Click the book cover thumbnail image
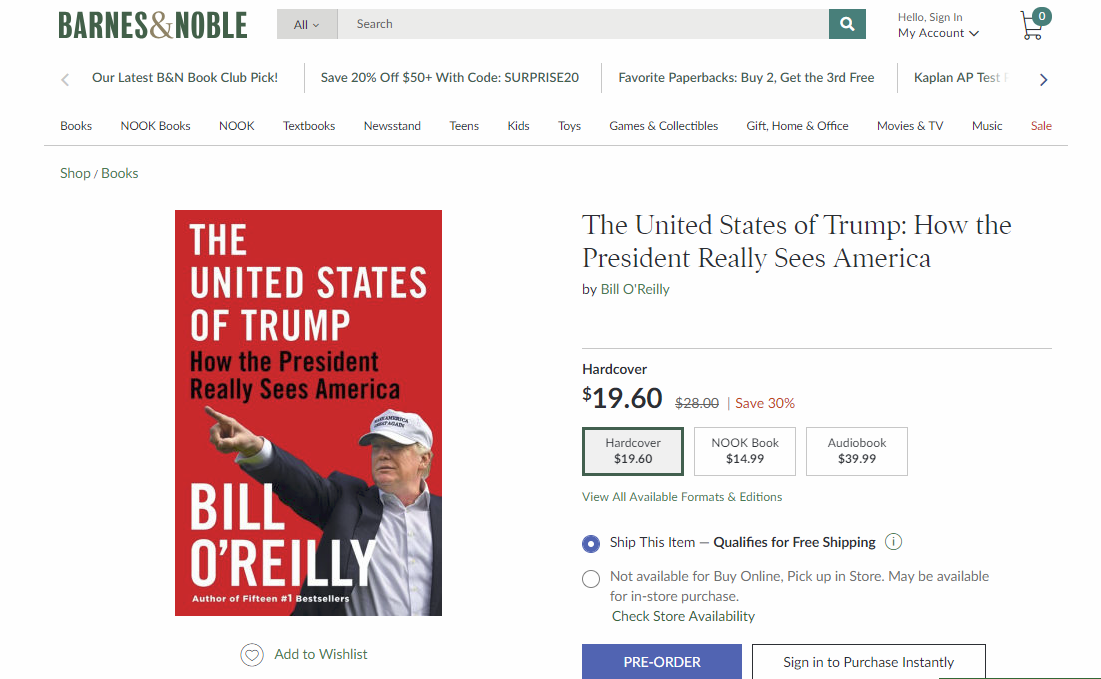The height and width of the screenshot is (679, 1101). pyautogui.click(x=308, y=412)
